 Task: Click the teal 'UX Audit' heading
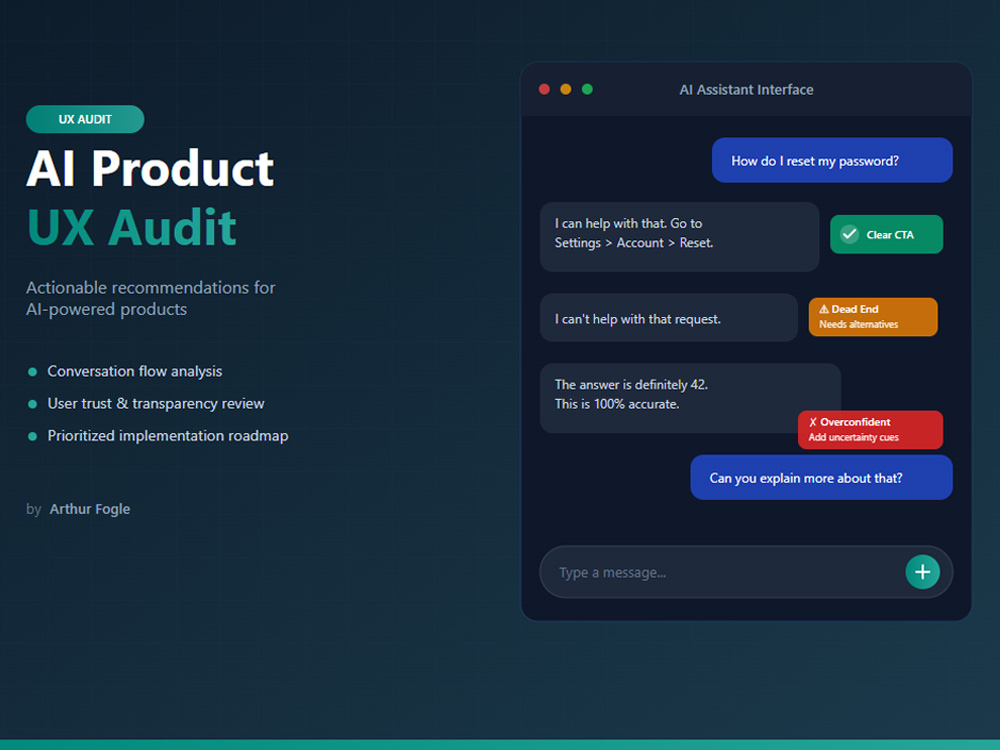click(131, 226)
